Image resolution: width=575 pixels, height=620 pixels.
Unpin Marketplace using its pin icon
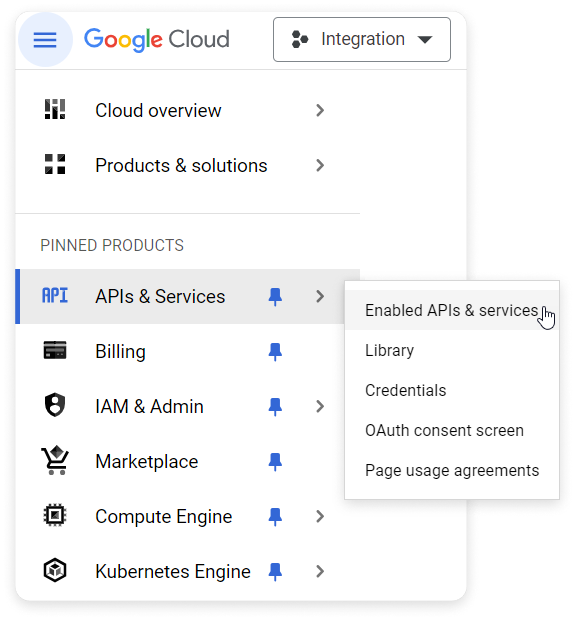275,461
